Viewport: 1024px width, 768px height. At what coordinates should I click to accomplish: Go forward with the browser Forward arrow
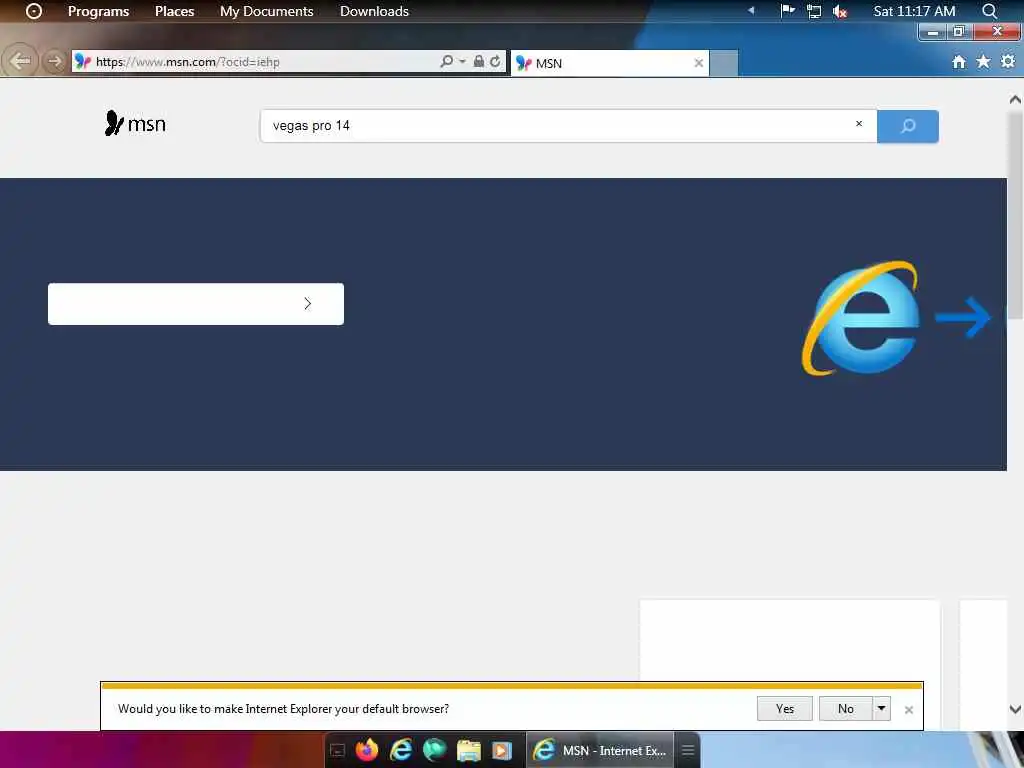coord(54,61)
